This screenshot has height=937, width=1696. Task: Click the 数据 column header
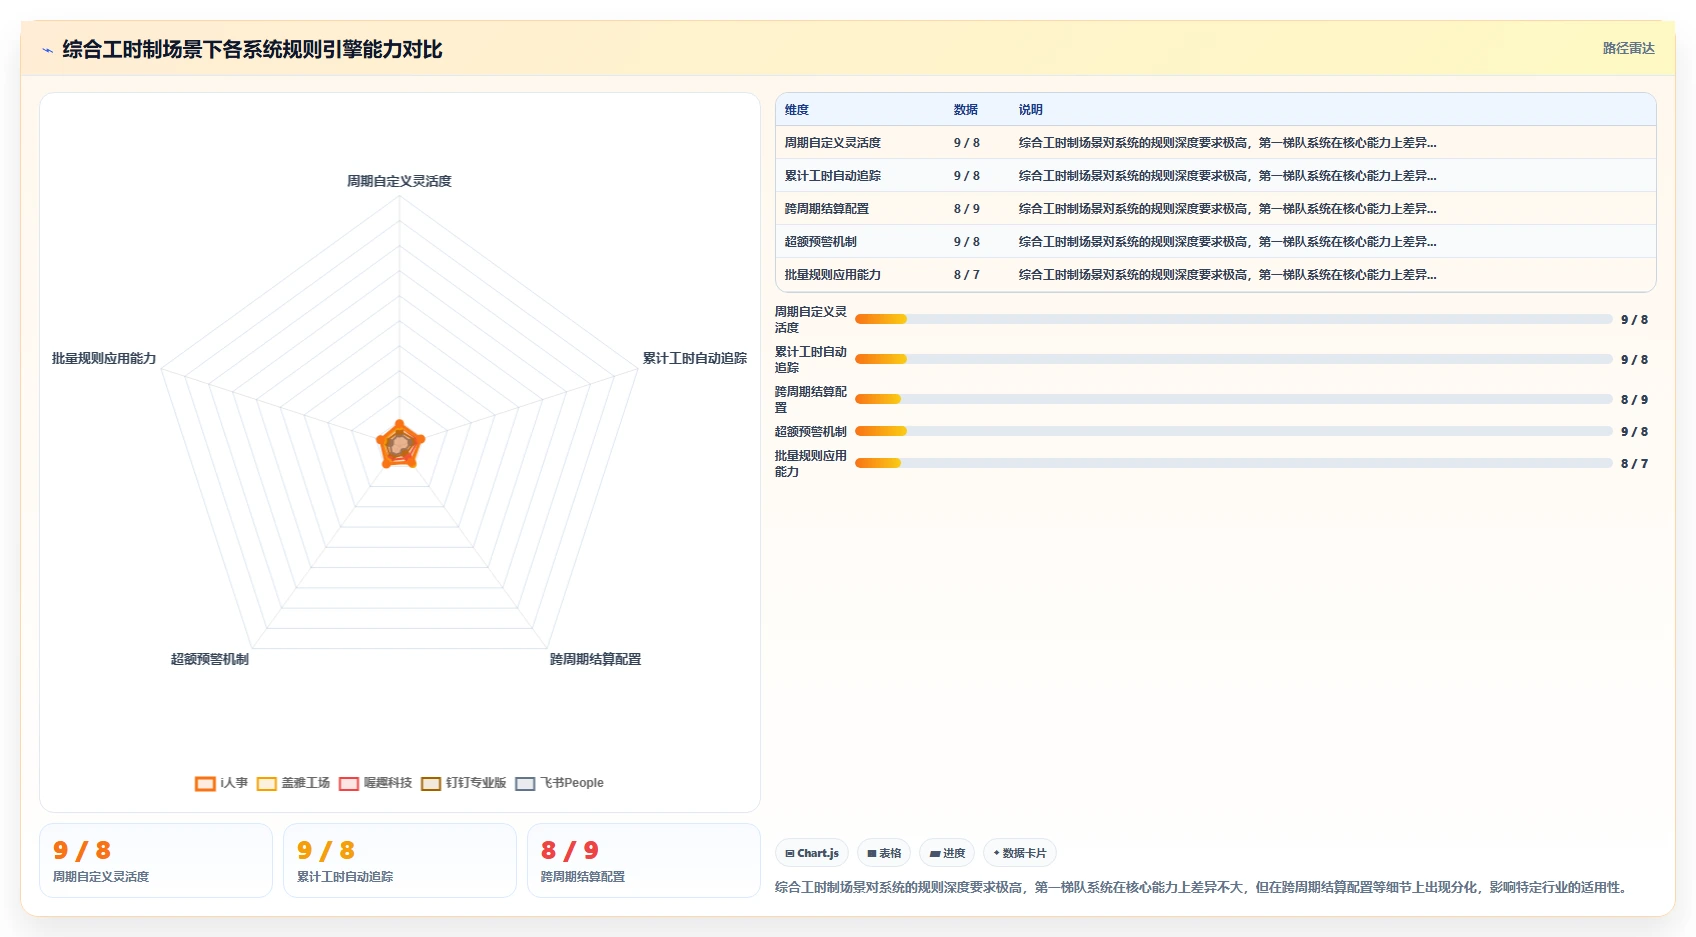pyautogui.click(x=965, y=110)
